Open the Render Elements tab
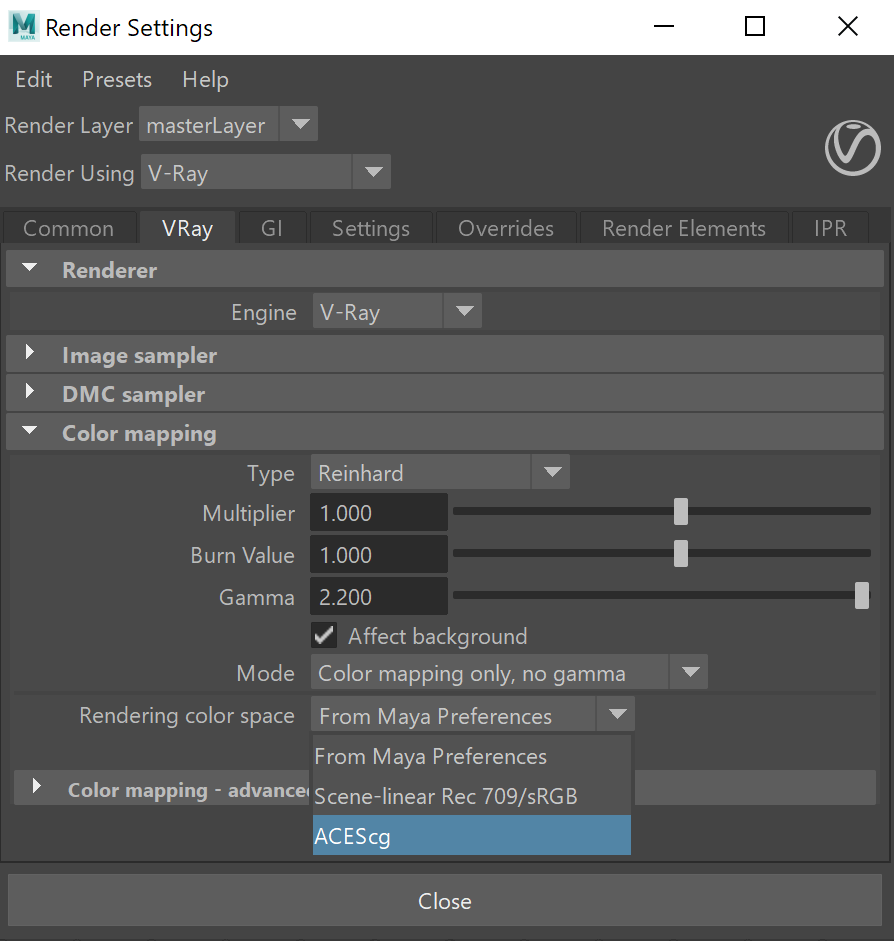Image resolution: width=894 pixels, height=941 pixels. 684,228
